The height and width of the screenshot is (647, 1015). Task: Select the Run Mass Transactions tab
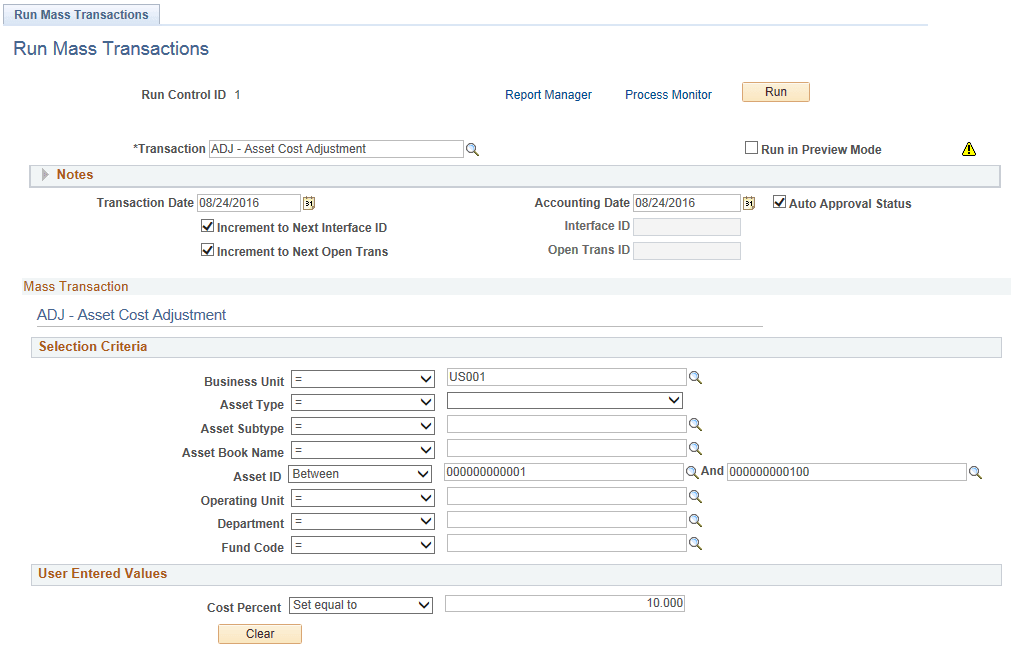click(81, 14)
